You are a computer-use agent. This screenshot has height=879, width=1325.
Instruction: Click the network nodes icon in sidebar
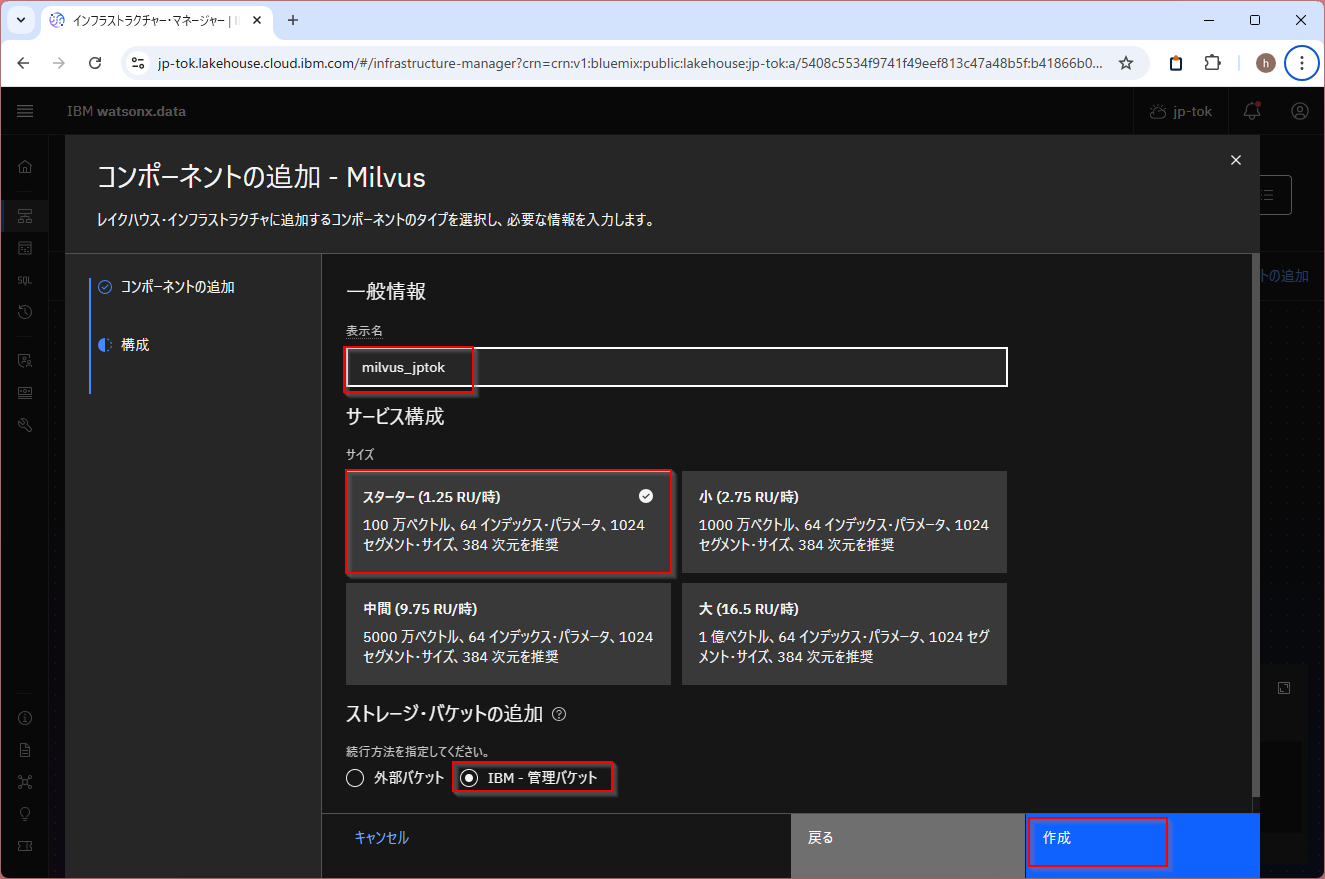click(x=25, y=781)
